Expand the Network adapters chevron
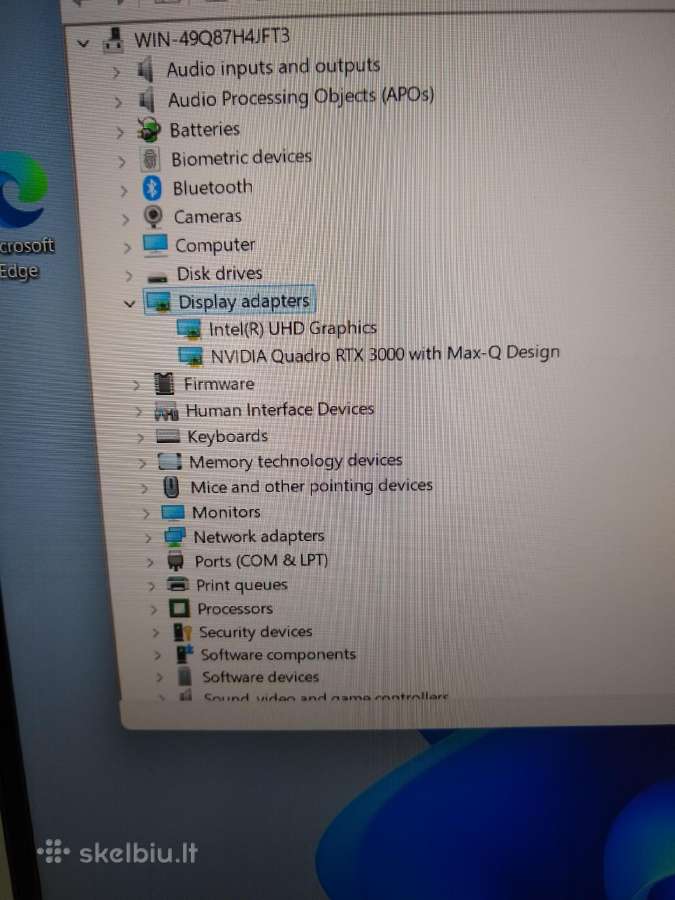The width and height of the screenshot is (675, 900). (148, 538)
